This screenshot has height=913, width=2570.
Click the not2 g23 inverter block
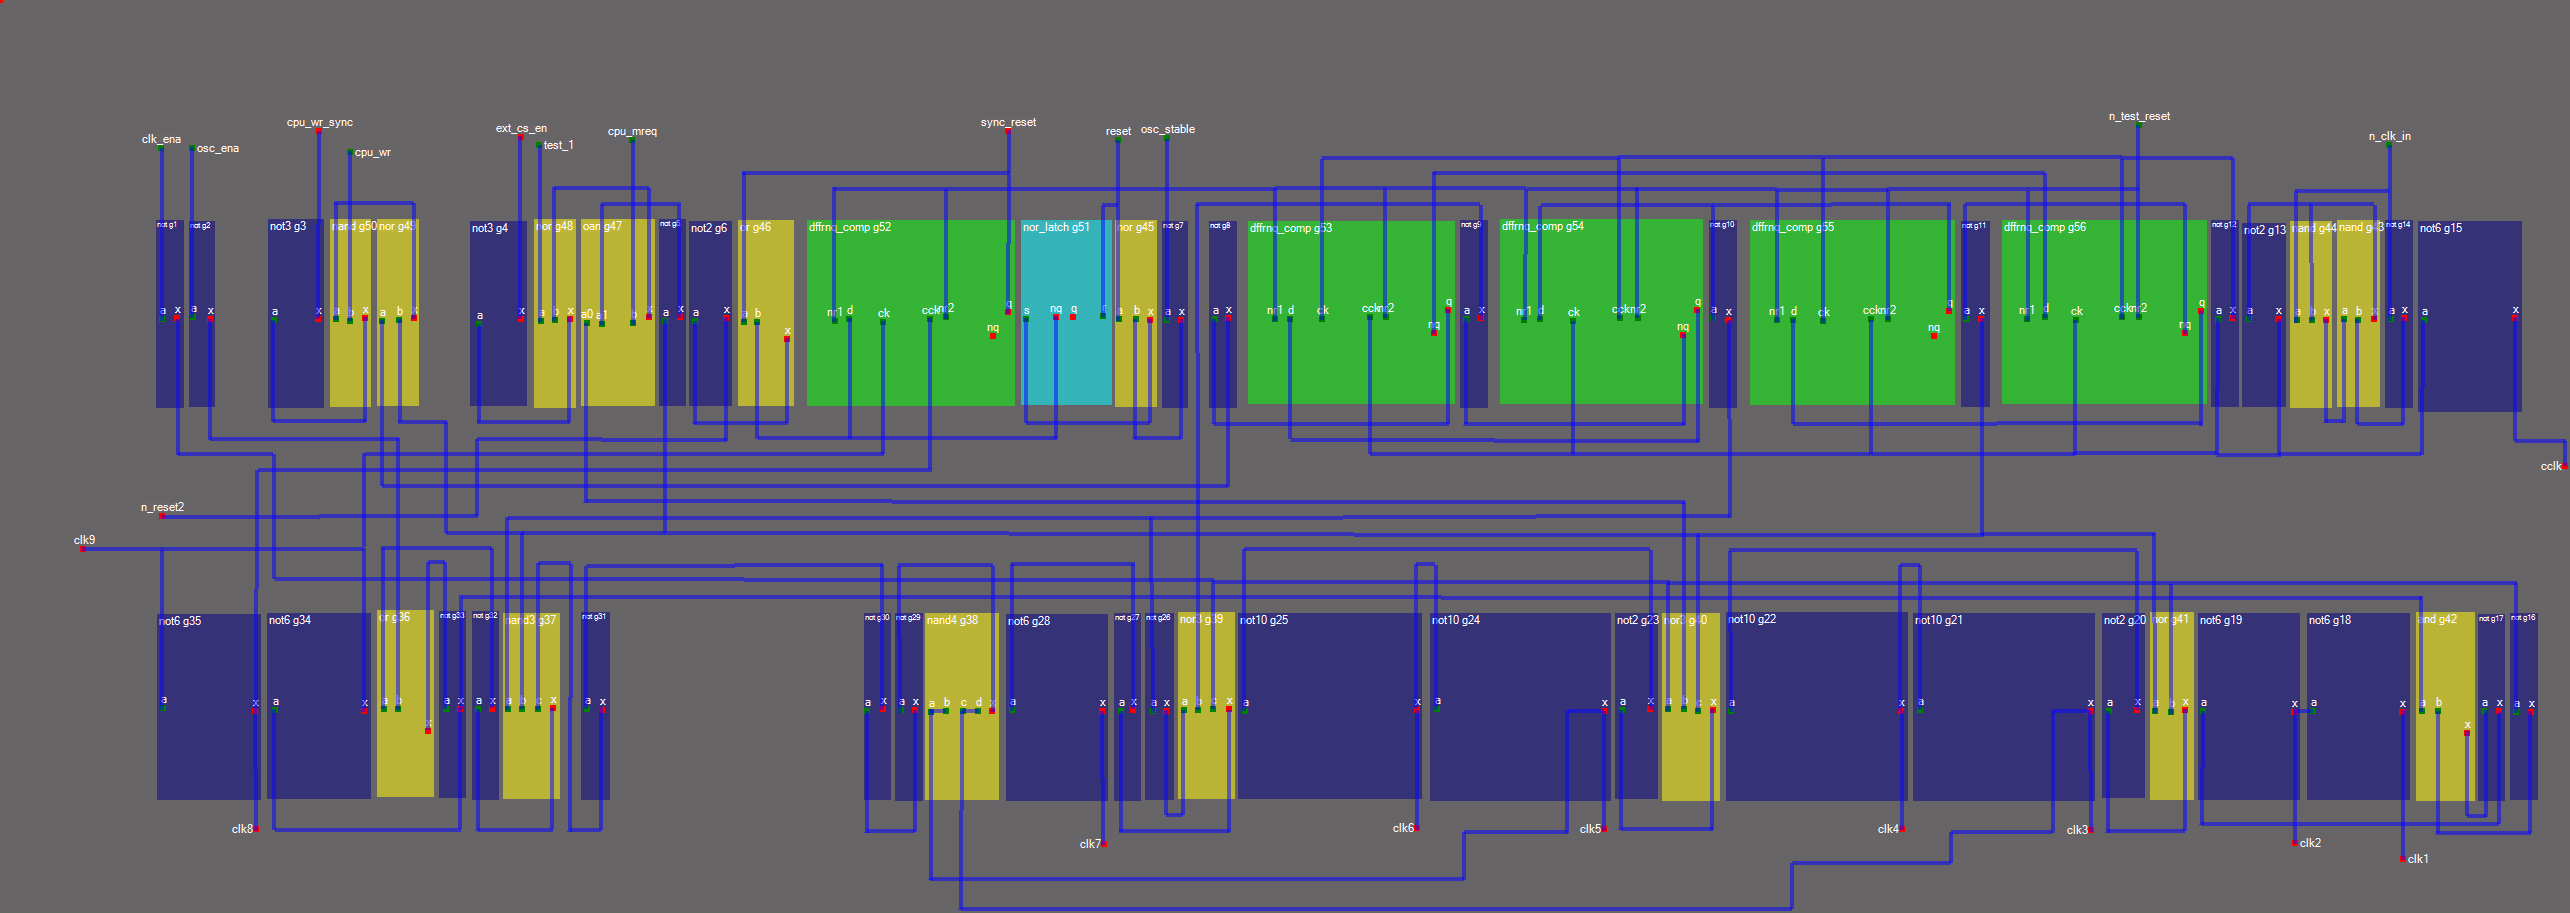coord(1637,706)
